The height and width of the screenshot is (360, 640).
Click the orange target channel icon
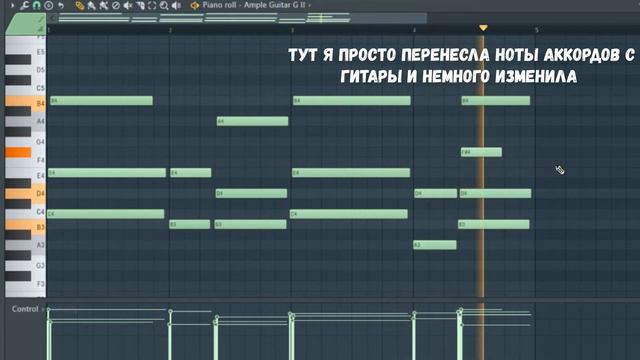(195, 5)
